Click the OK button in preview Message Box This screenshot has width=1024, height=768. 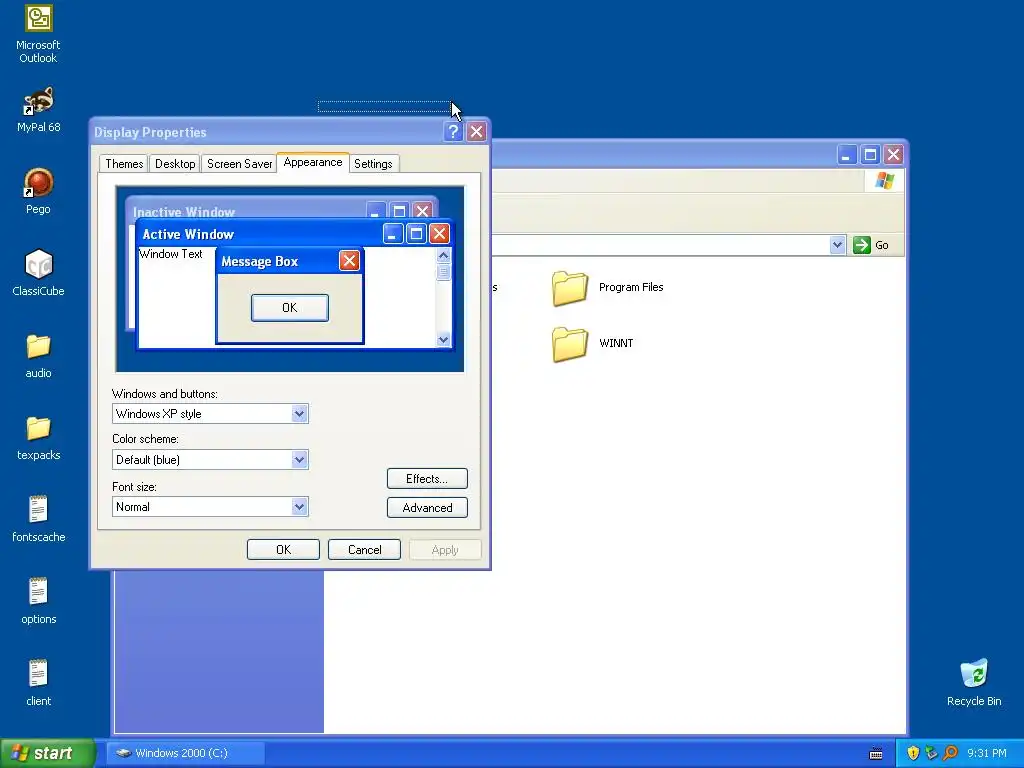[x=290, y=308]
